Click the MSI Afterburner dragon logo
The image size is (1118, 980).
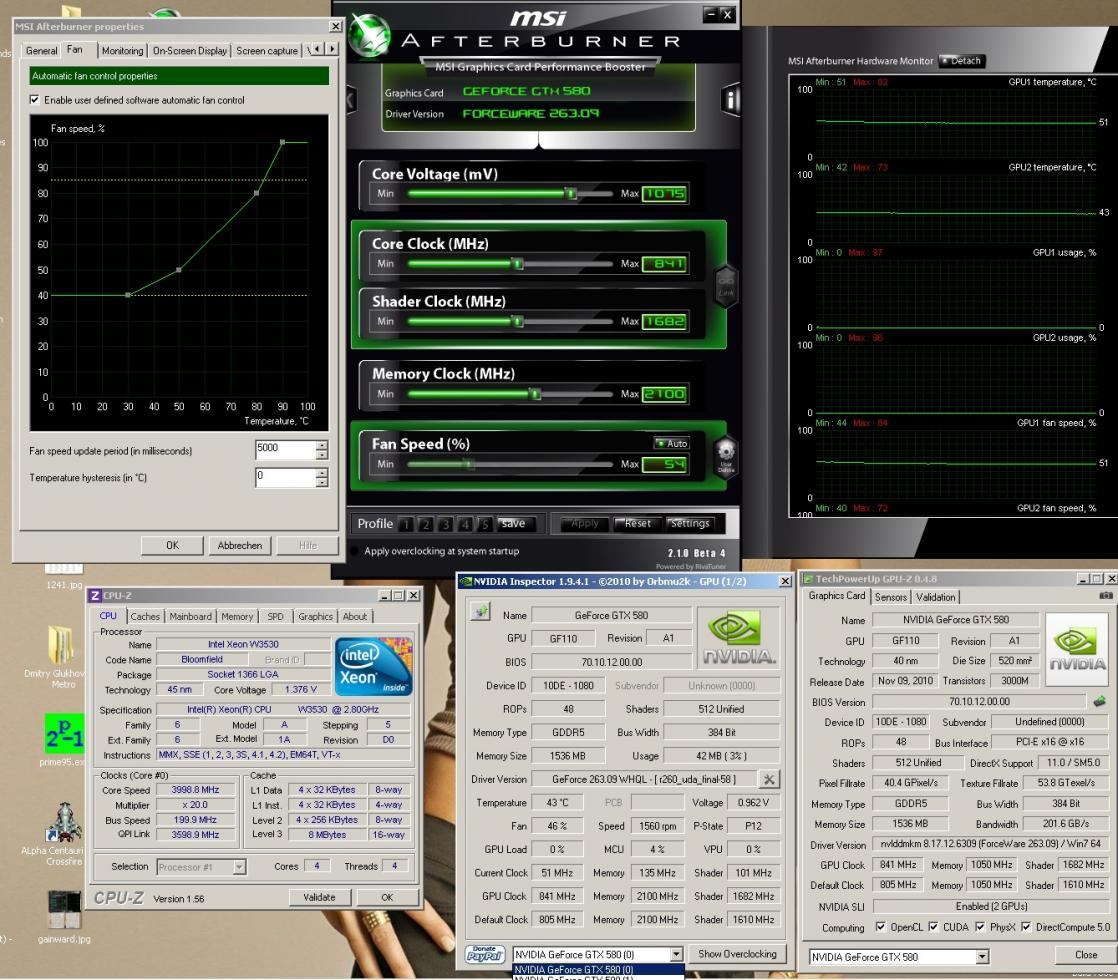pyautogui.click(x=369, y=35)
